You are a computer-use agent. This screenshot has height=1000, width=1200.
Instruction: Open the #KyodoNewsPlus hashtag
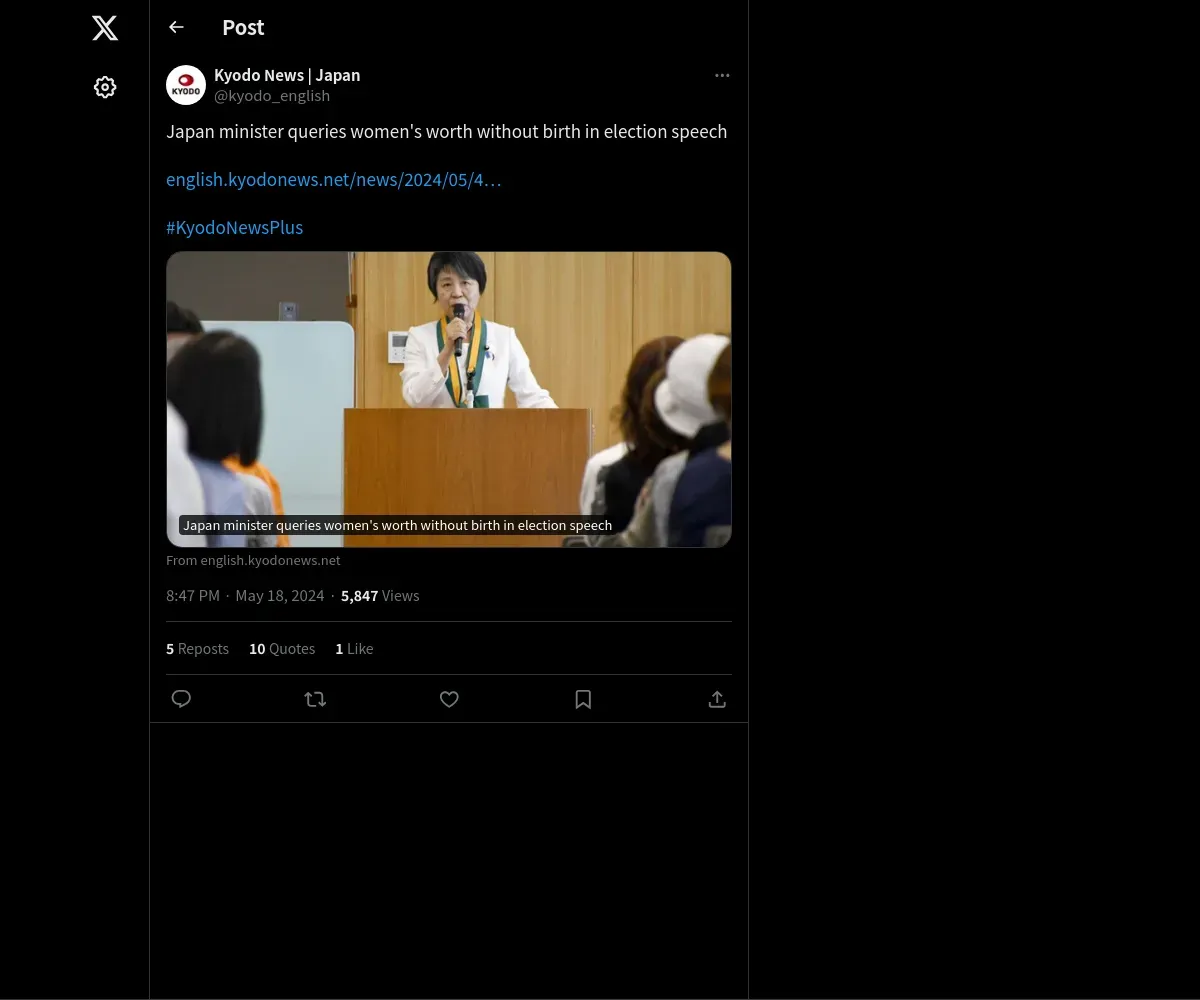click(234, 228)
